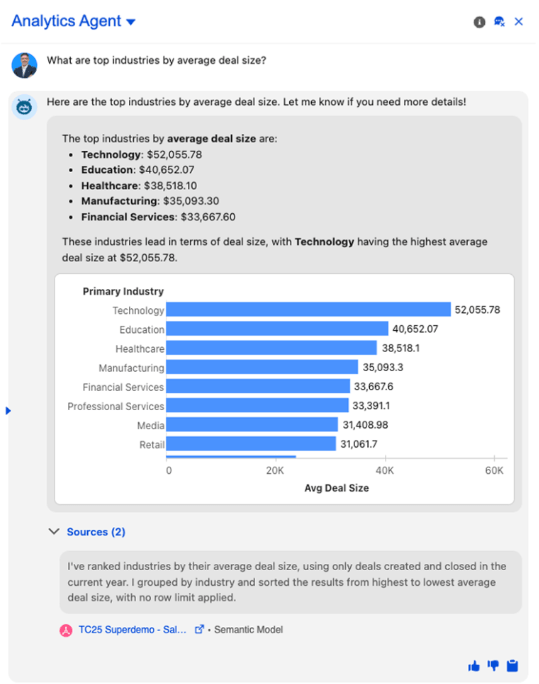Click the Retail axis label
Viewport: 539px width, 684px height.
click(152, 445)
